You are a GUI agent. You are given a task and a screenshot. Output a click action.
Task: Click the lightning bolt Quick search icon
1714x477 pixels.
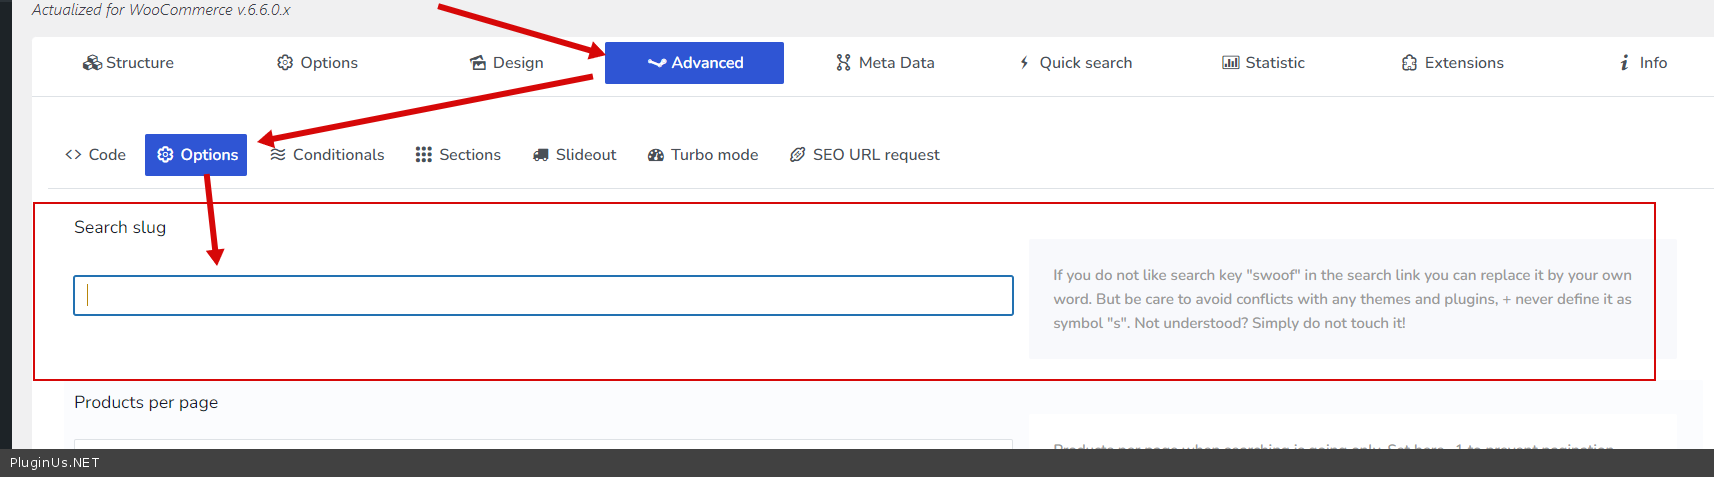(x=1024, y=63)
